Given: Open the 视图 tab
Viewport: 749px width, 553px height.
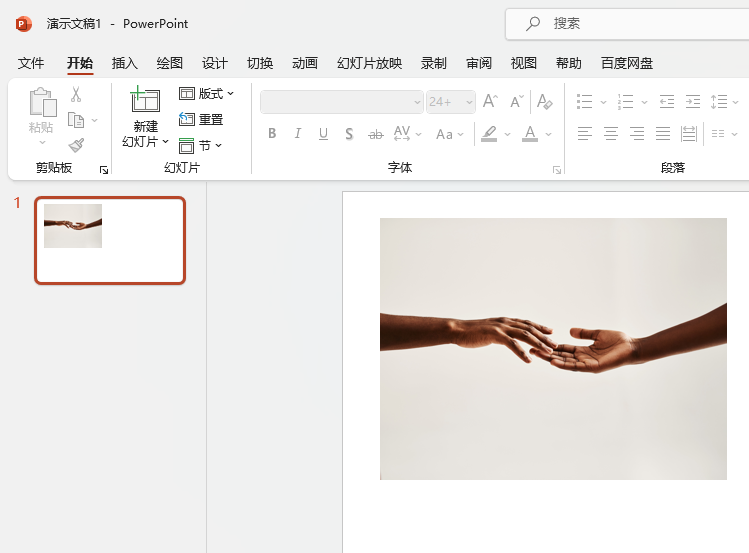Looking at the screenshot, I should click(x=524, y=63).
